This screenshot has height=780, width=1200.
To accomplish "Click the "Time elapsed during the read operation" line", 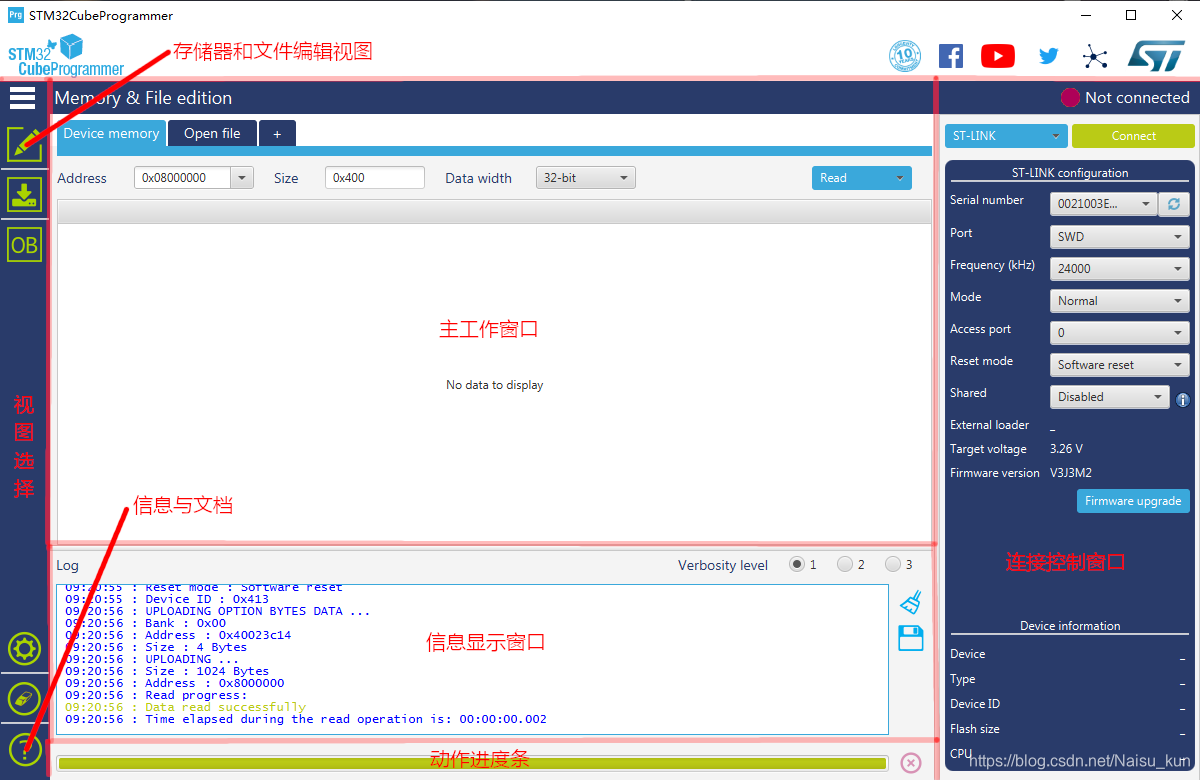I will (x=306, y=719).
